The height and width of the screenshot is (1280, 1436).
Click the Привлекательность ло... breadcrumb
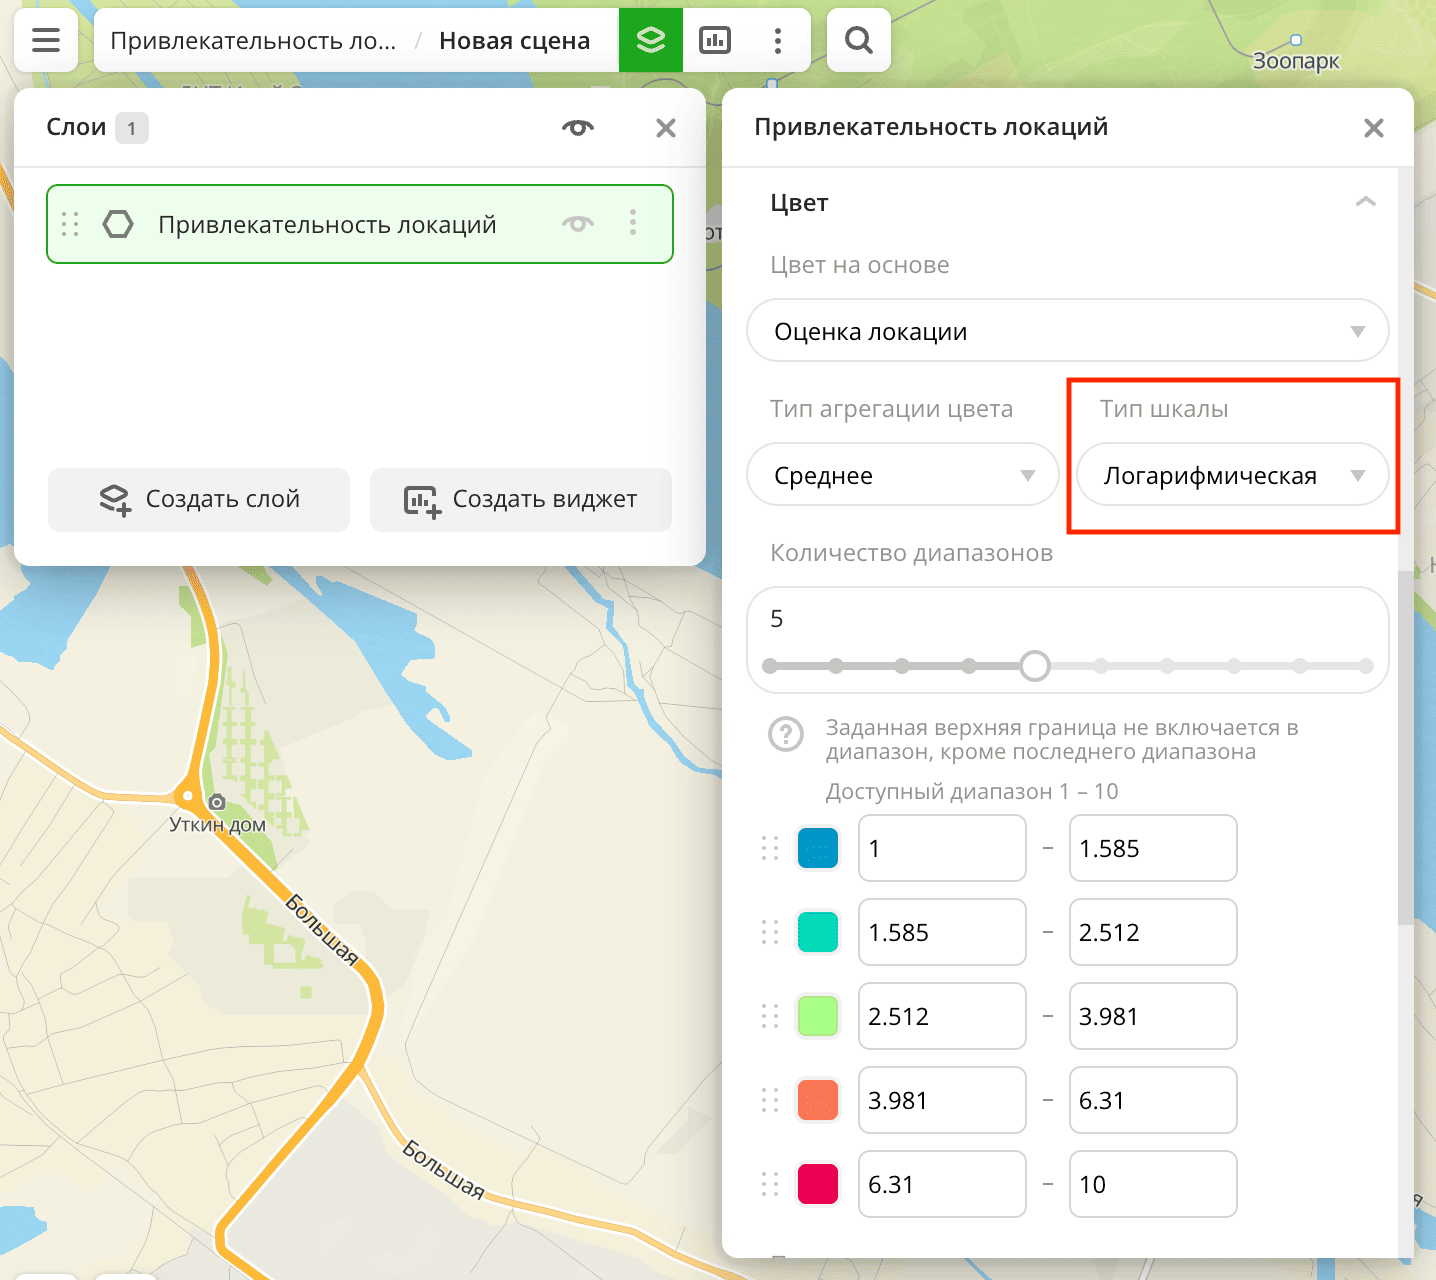pos(253,41)
